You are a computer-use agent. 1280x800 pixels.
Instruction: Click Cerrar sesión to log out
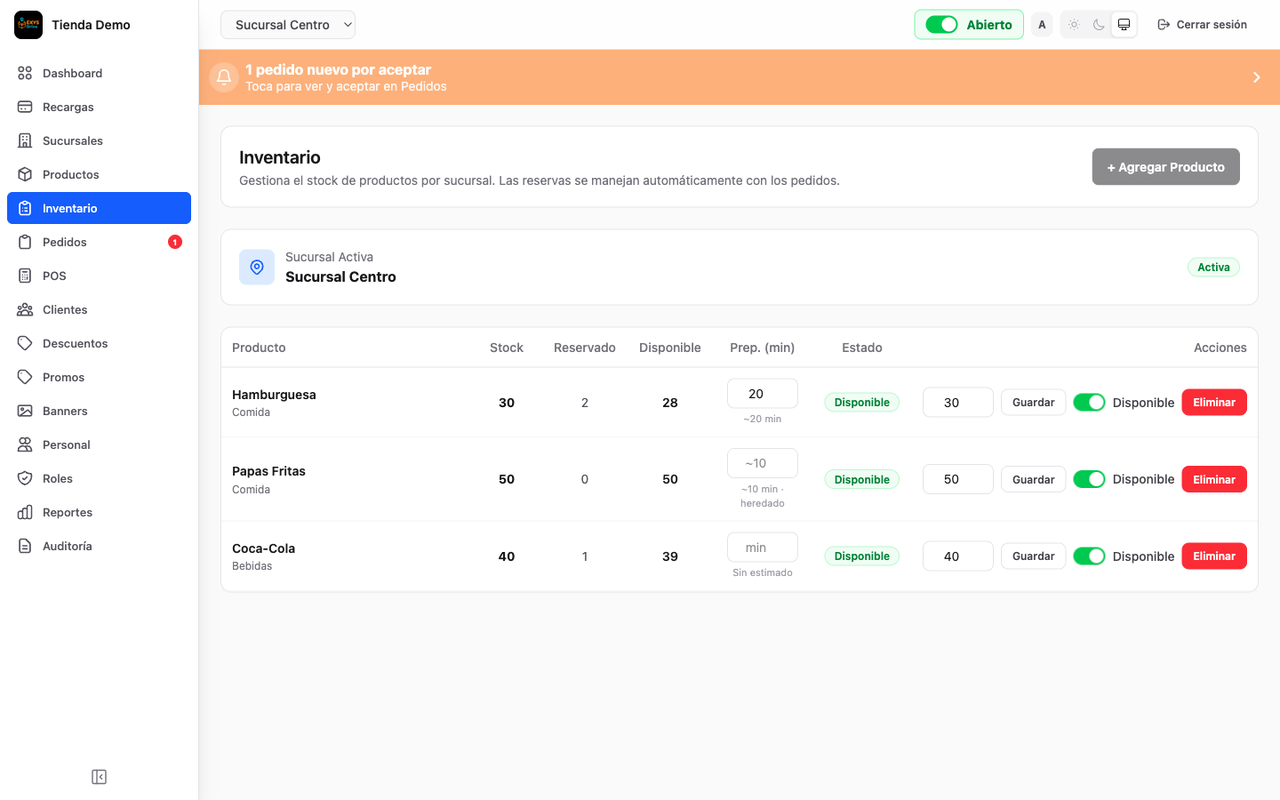pos(1202,25)
